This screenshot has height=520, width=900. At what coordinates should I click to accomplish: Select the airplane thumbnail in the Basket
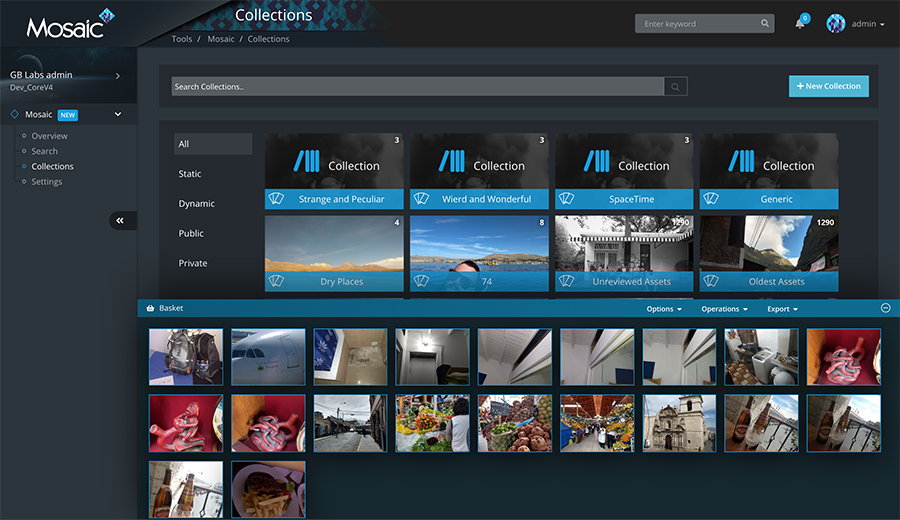point(268,357)
